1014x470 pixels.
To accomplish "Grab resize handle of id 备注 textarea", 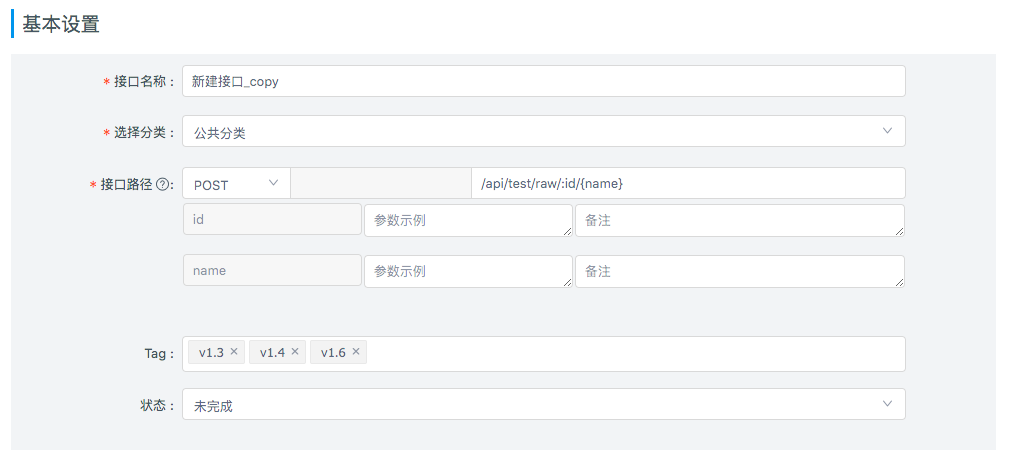I will point(899,231).
